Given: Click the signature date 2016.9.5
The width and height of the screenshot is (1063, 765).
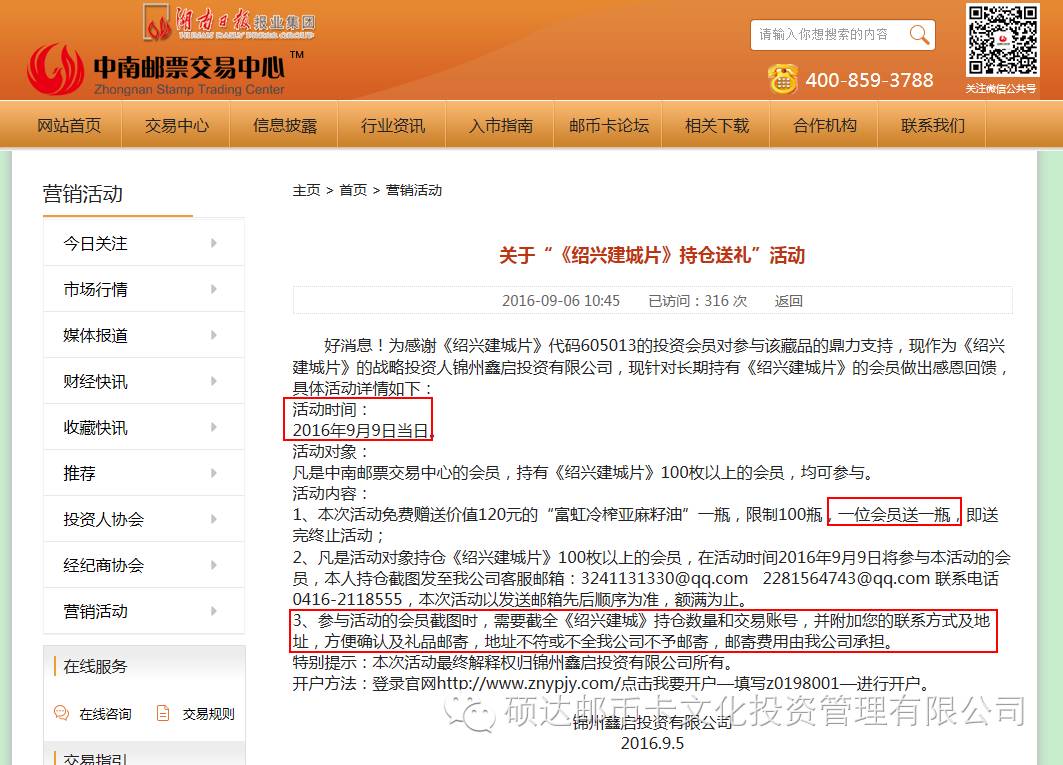Looking at the screenshot, I should point(652,743).
